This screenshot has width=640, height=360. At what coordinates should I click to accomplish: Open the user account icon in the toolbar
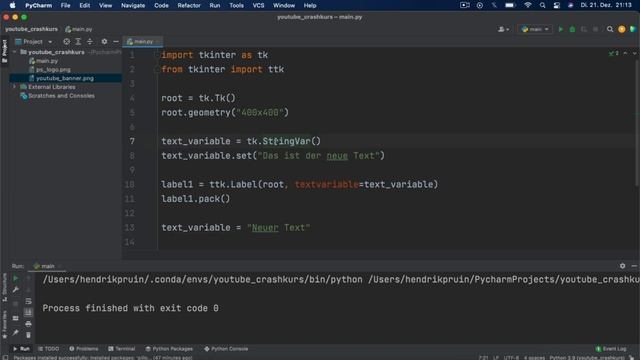tap(503, 29)
